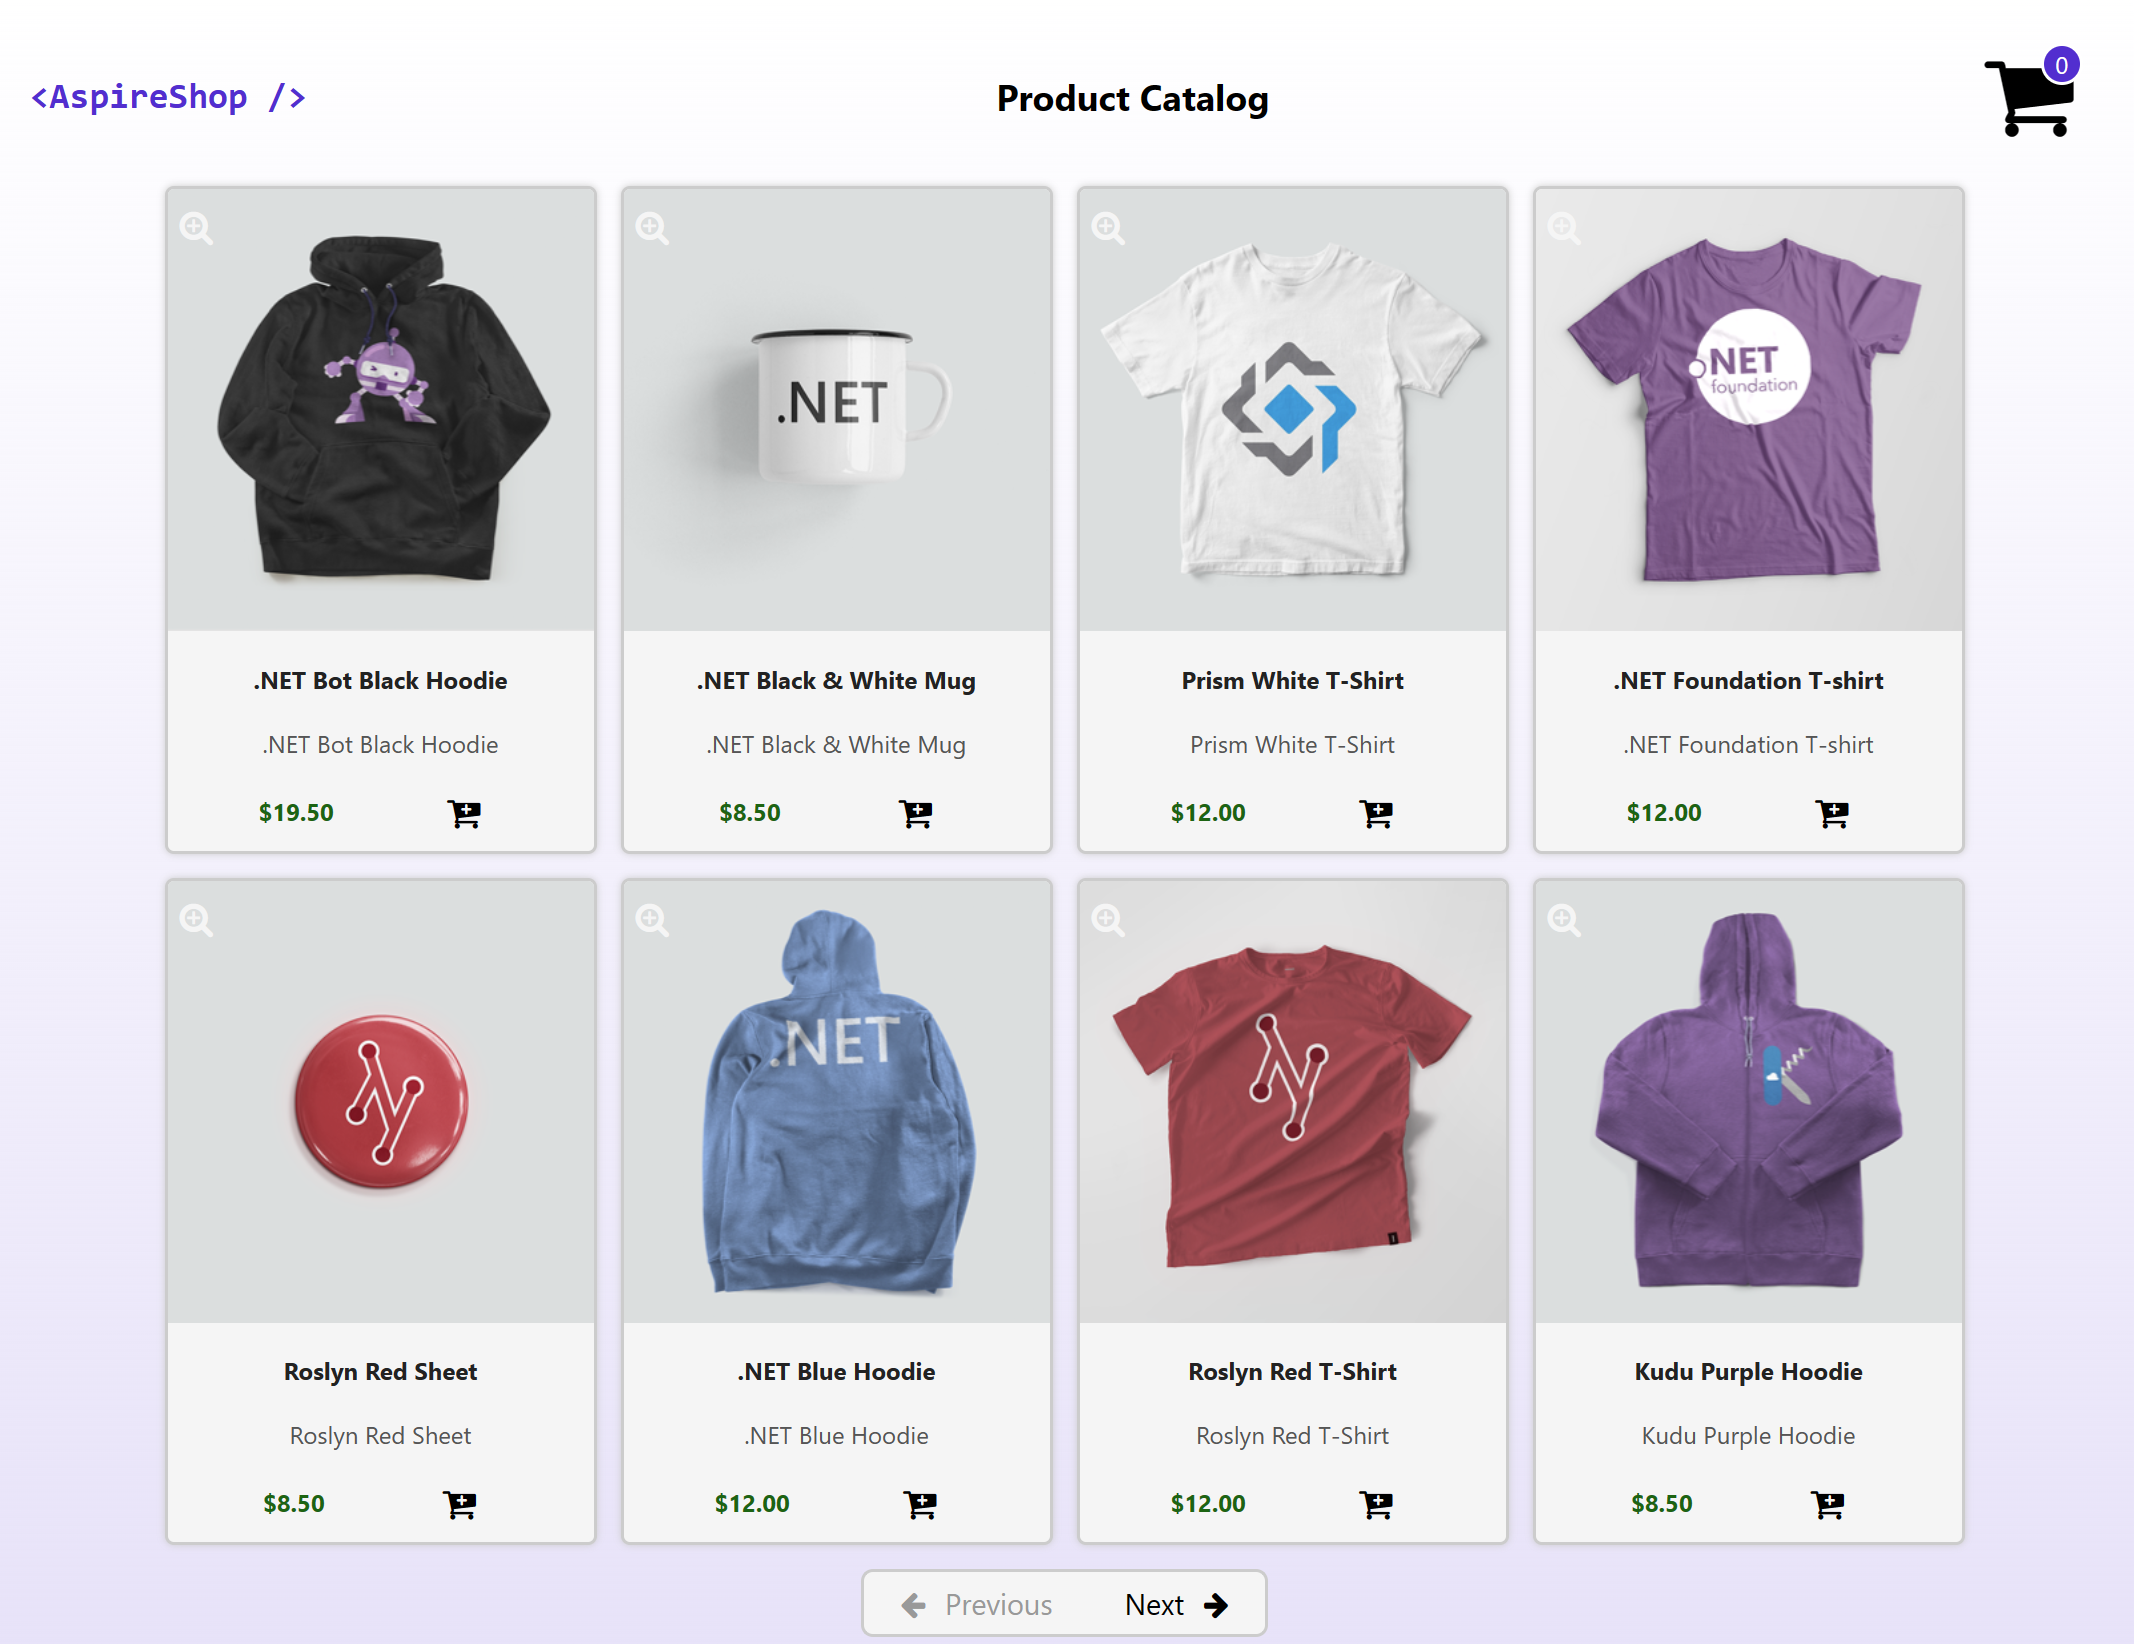Click add to cart for .NET Foundation T-shirt
The image size is (2134, 1644).
pyautogui.click(x=1834, y=812)
